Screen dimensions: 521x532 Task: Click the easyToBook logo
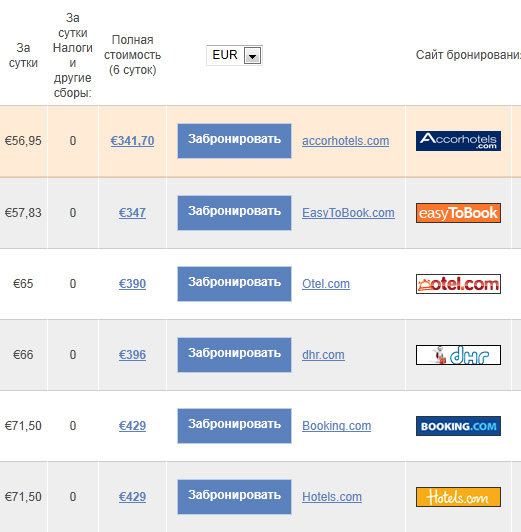pos(458,213)
